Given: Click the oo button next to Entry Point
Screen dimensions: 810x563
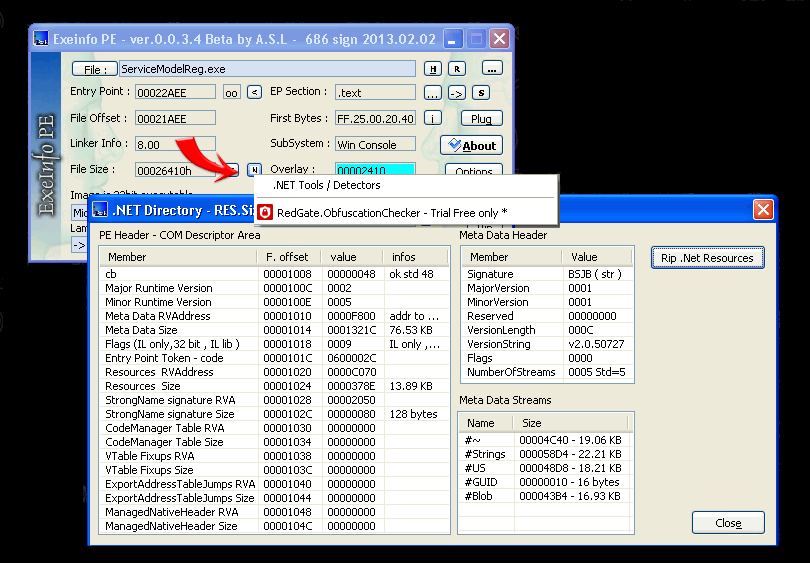Looking at the screenshot, I should (x=231, y=92).
